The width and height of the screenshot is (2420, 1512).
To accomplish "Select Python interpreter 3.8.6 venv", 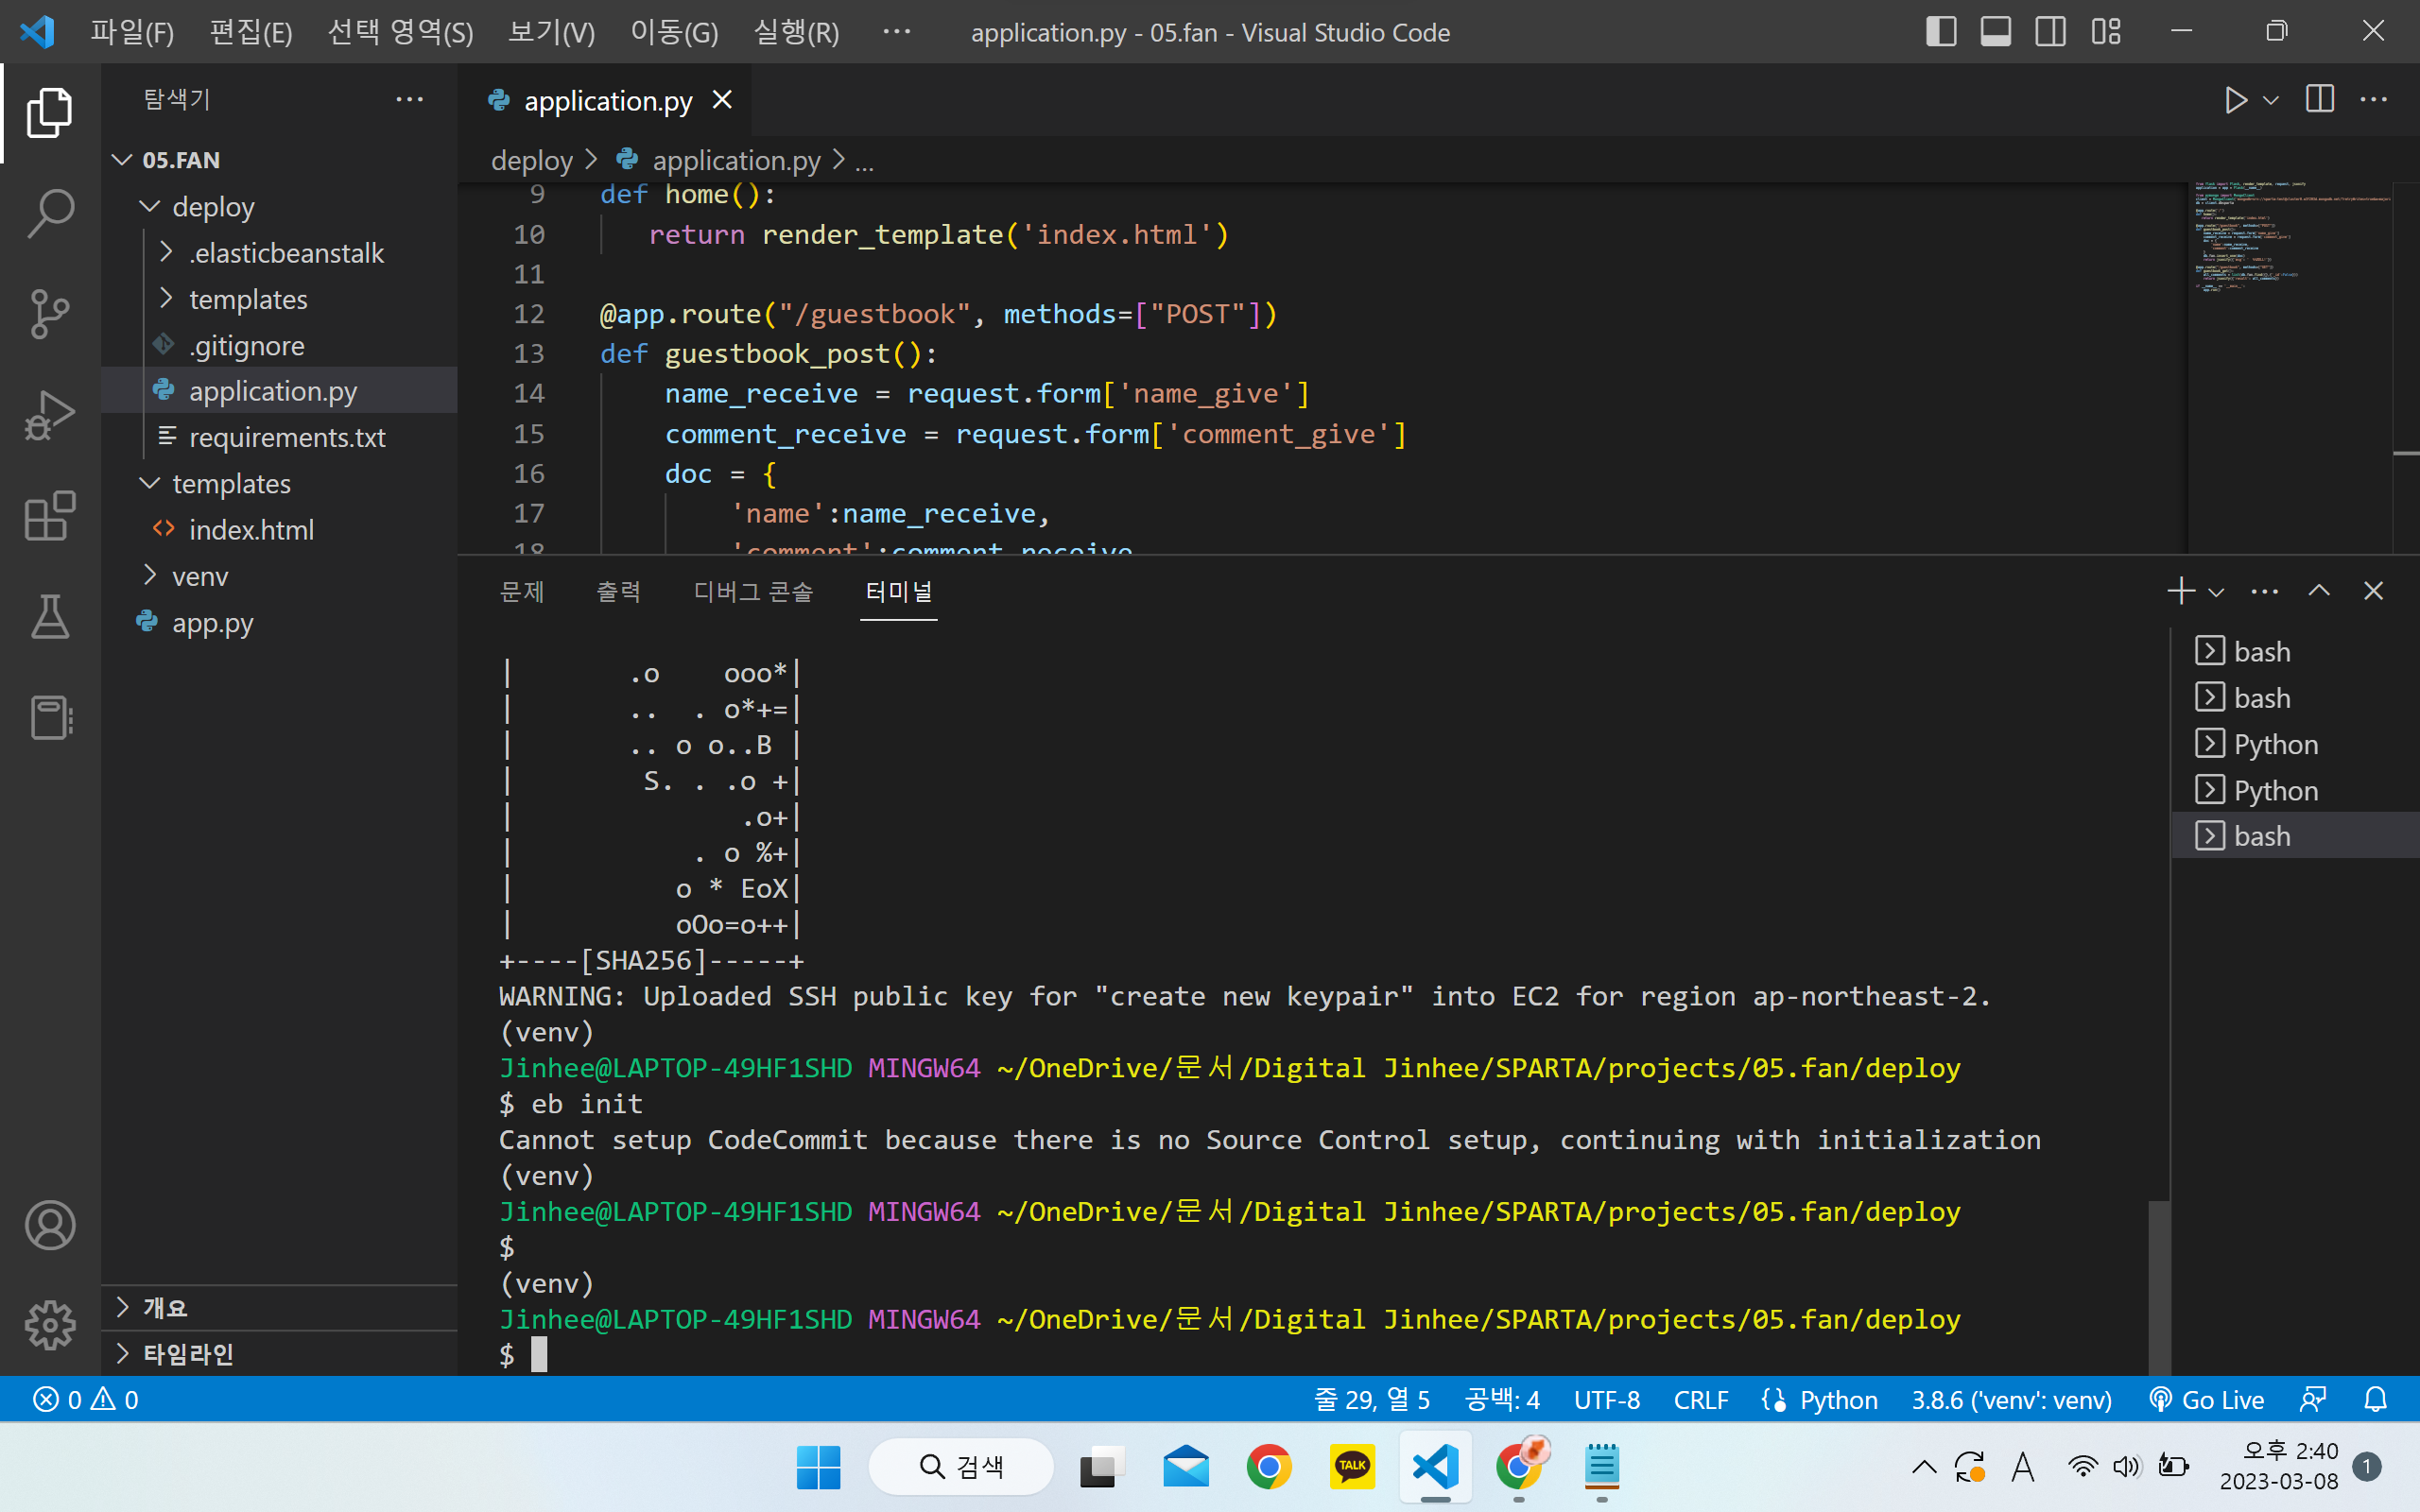I will pos(2011,1399).
